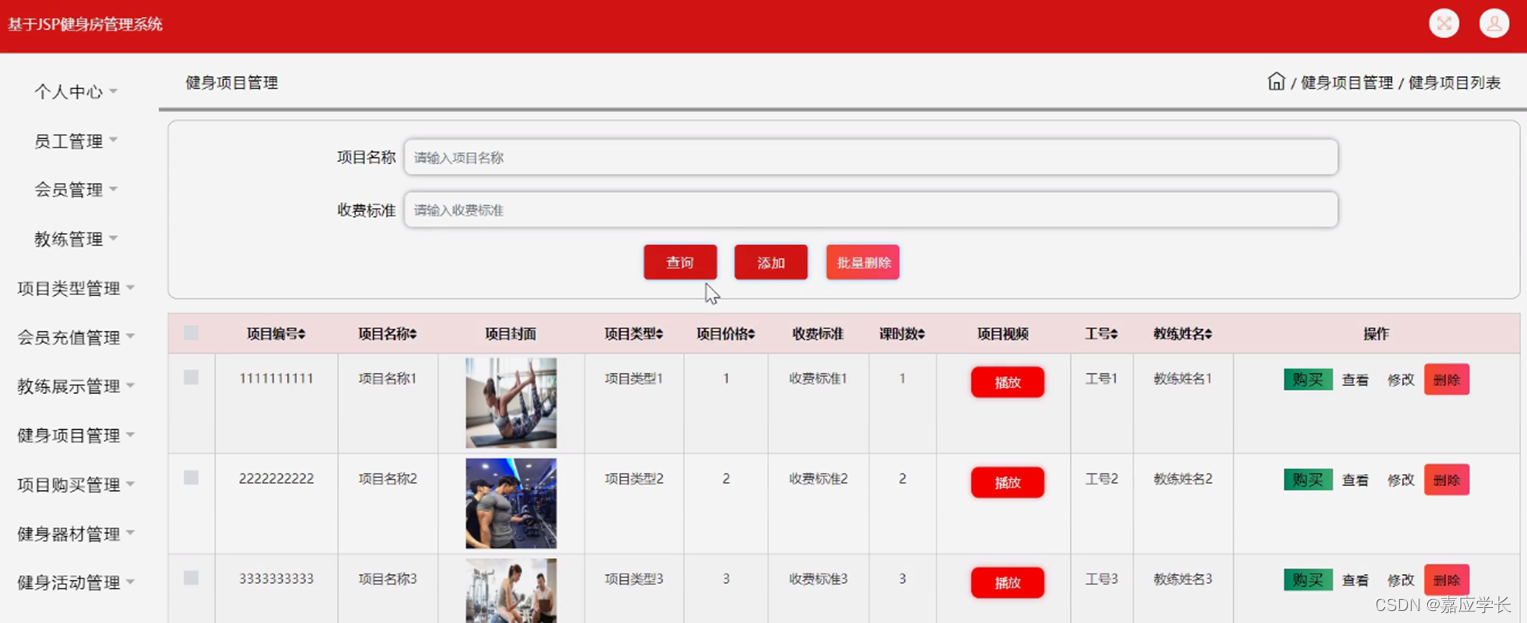Viewport: 1527px width, 623px height.
Task: Click 修改 for the 项目名称1 row
Action: point(1401,380)
